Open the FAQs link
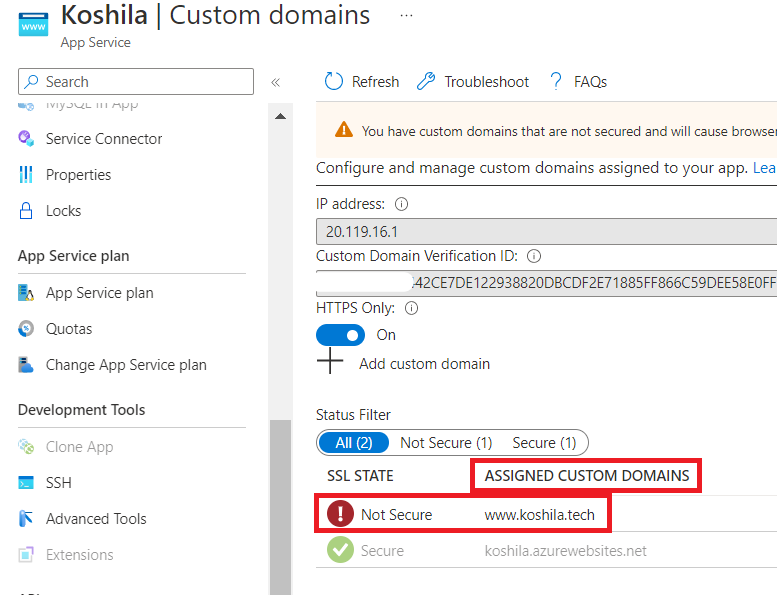 [590, 82]
